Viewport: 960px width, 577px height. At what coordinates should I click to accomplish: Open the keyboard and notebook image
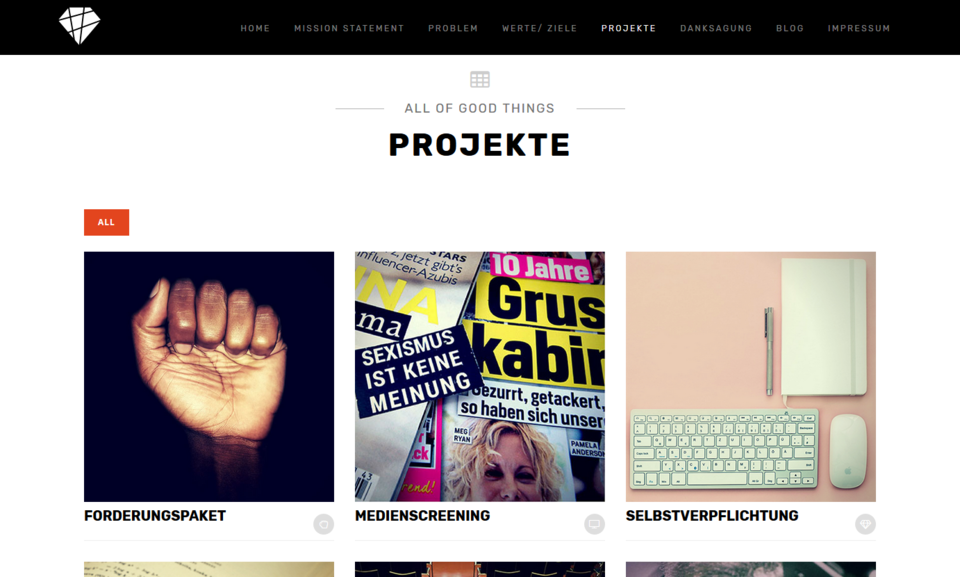point(751,377)
